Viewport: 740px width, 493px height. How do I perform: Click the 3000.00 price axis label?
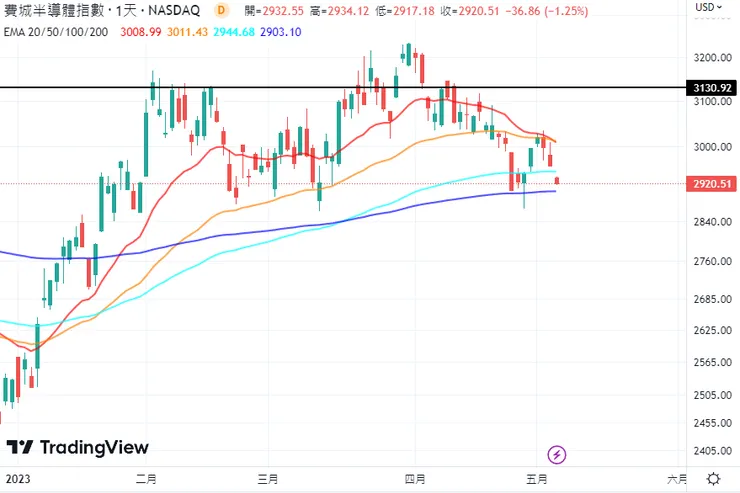713,147
